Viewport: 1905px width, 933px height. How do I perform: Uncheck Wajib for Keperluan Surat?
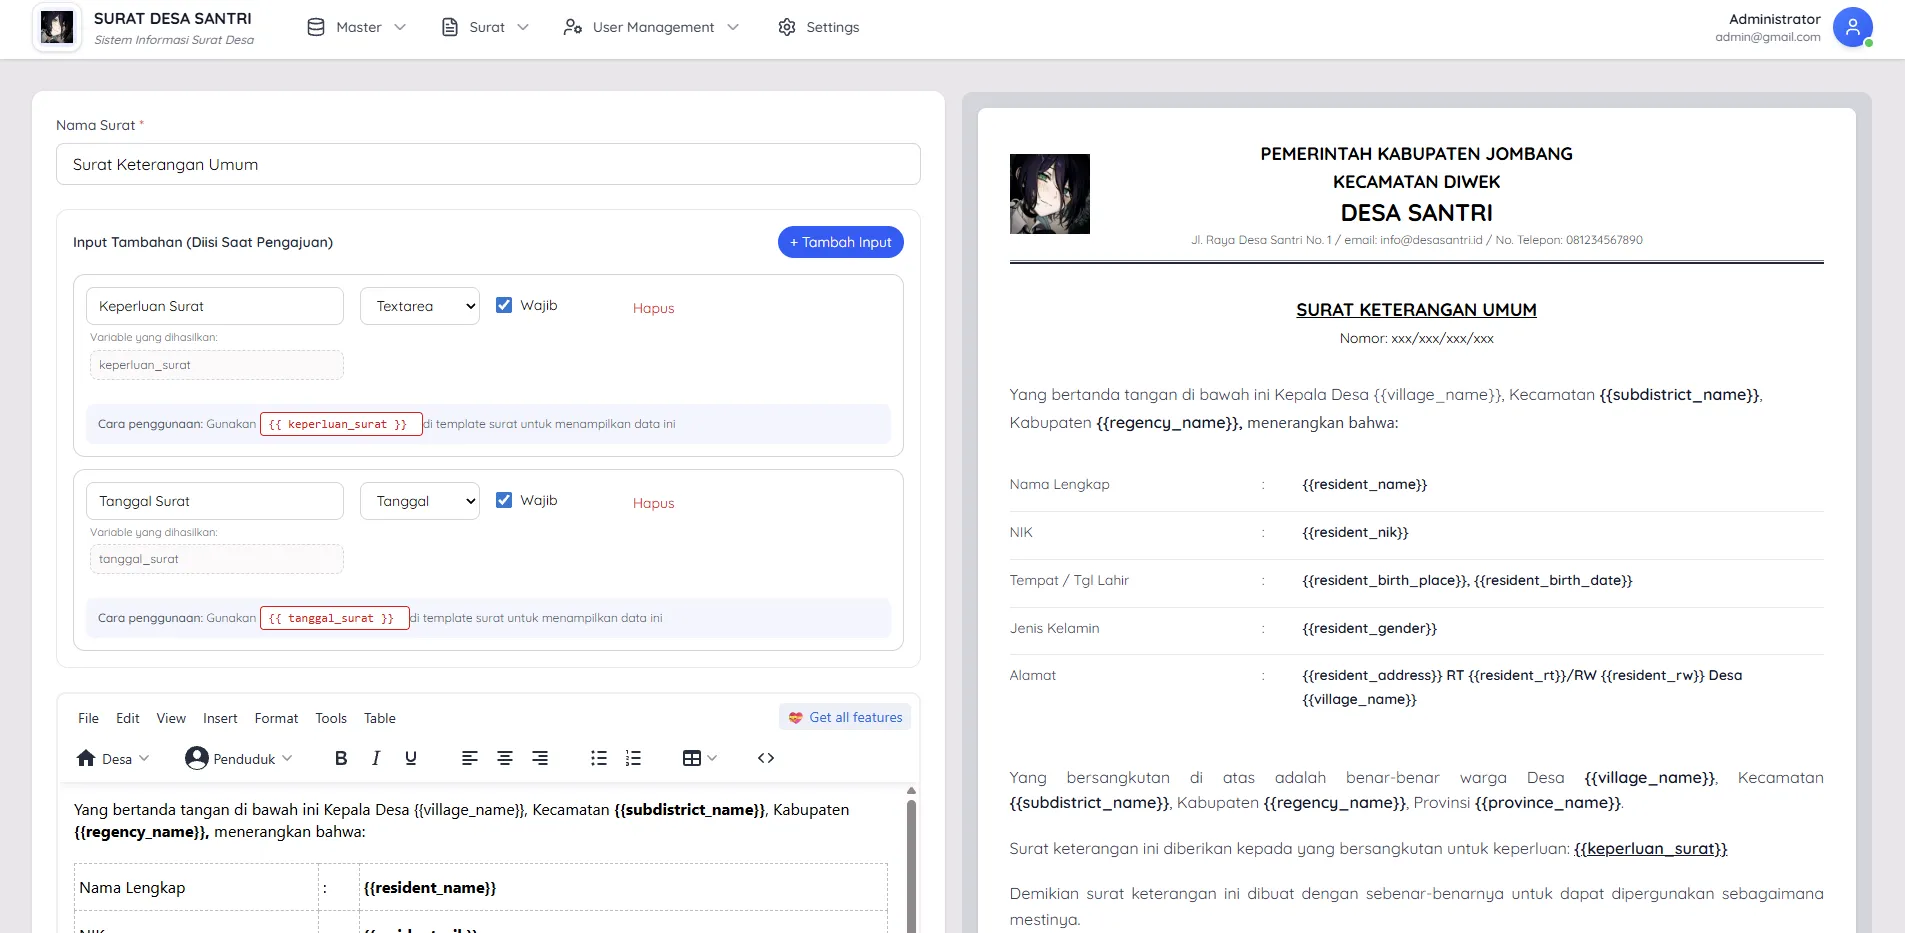click(504, 305)
